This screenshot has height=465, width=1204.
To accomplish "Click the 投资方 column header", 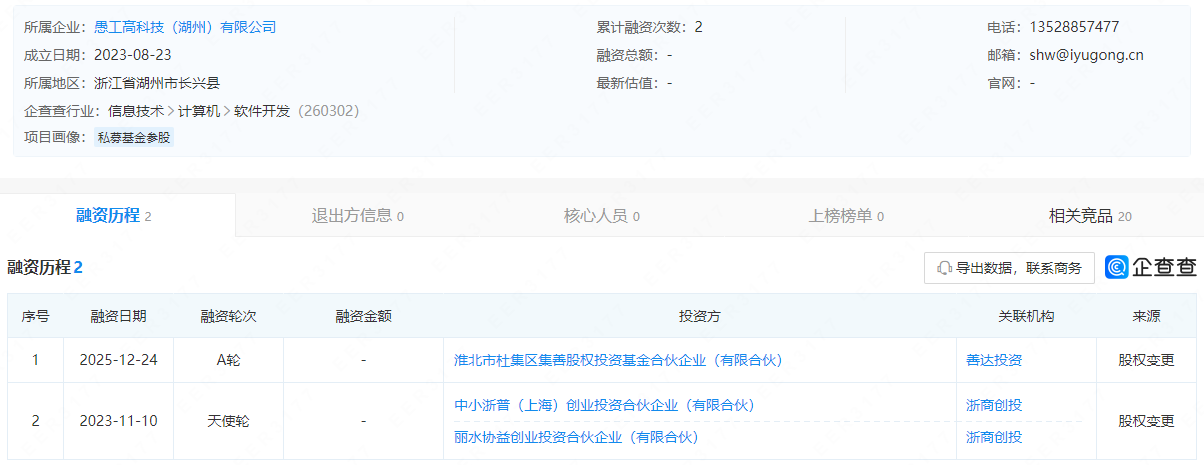I will coord(700,316).
